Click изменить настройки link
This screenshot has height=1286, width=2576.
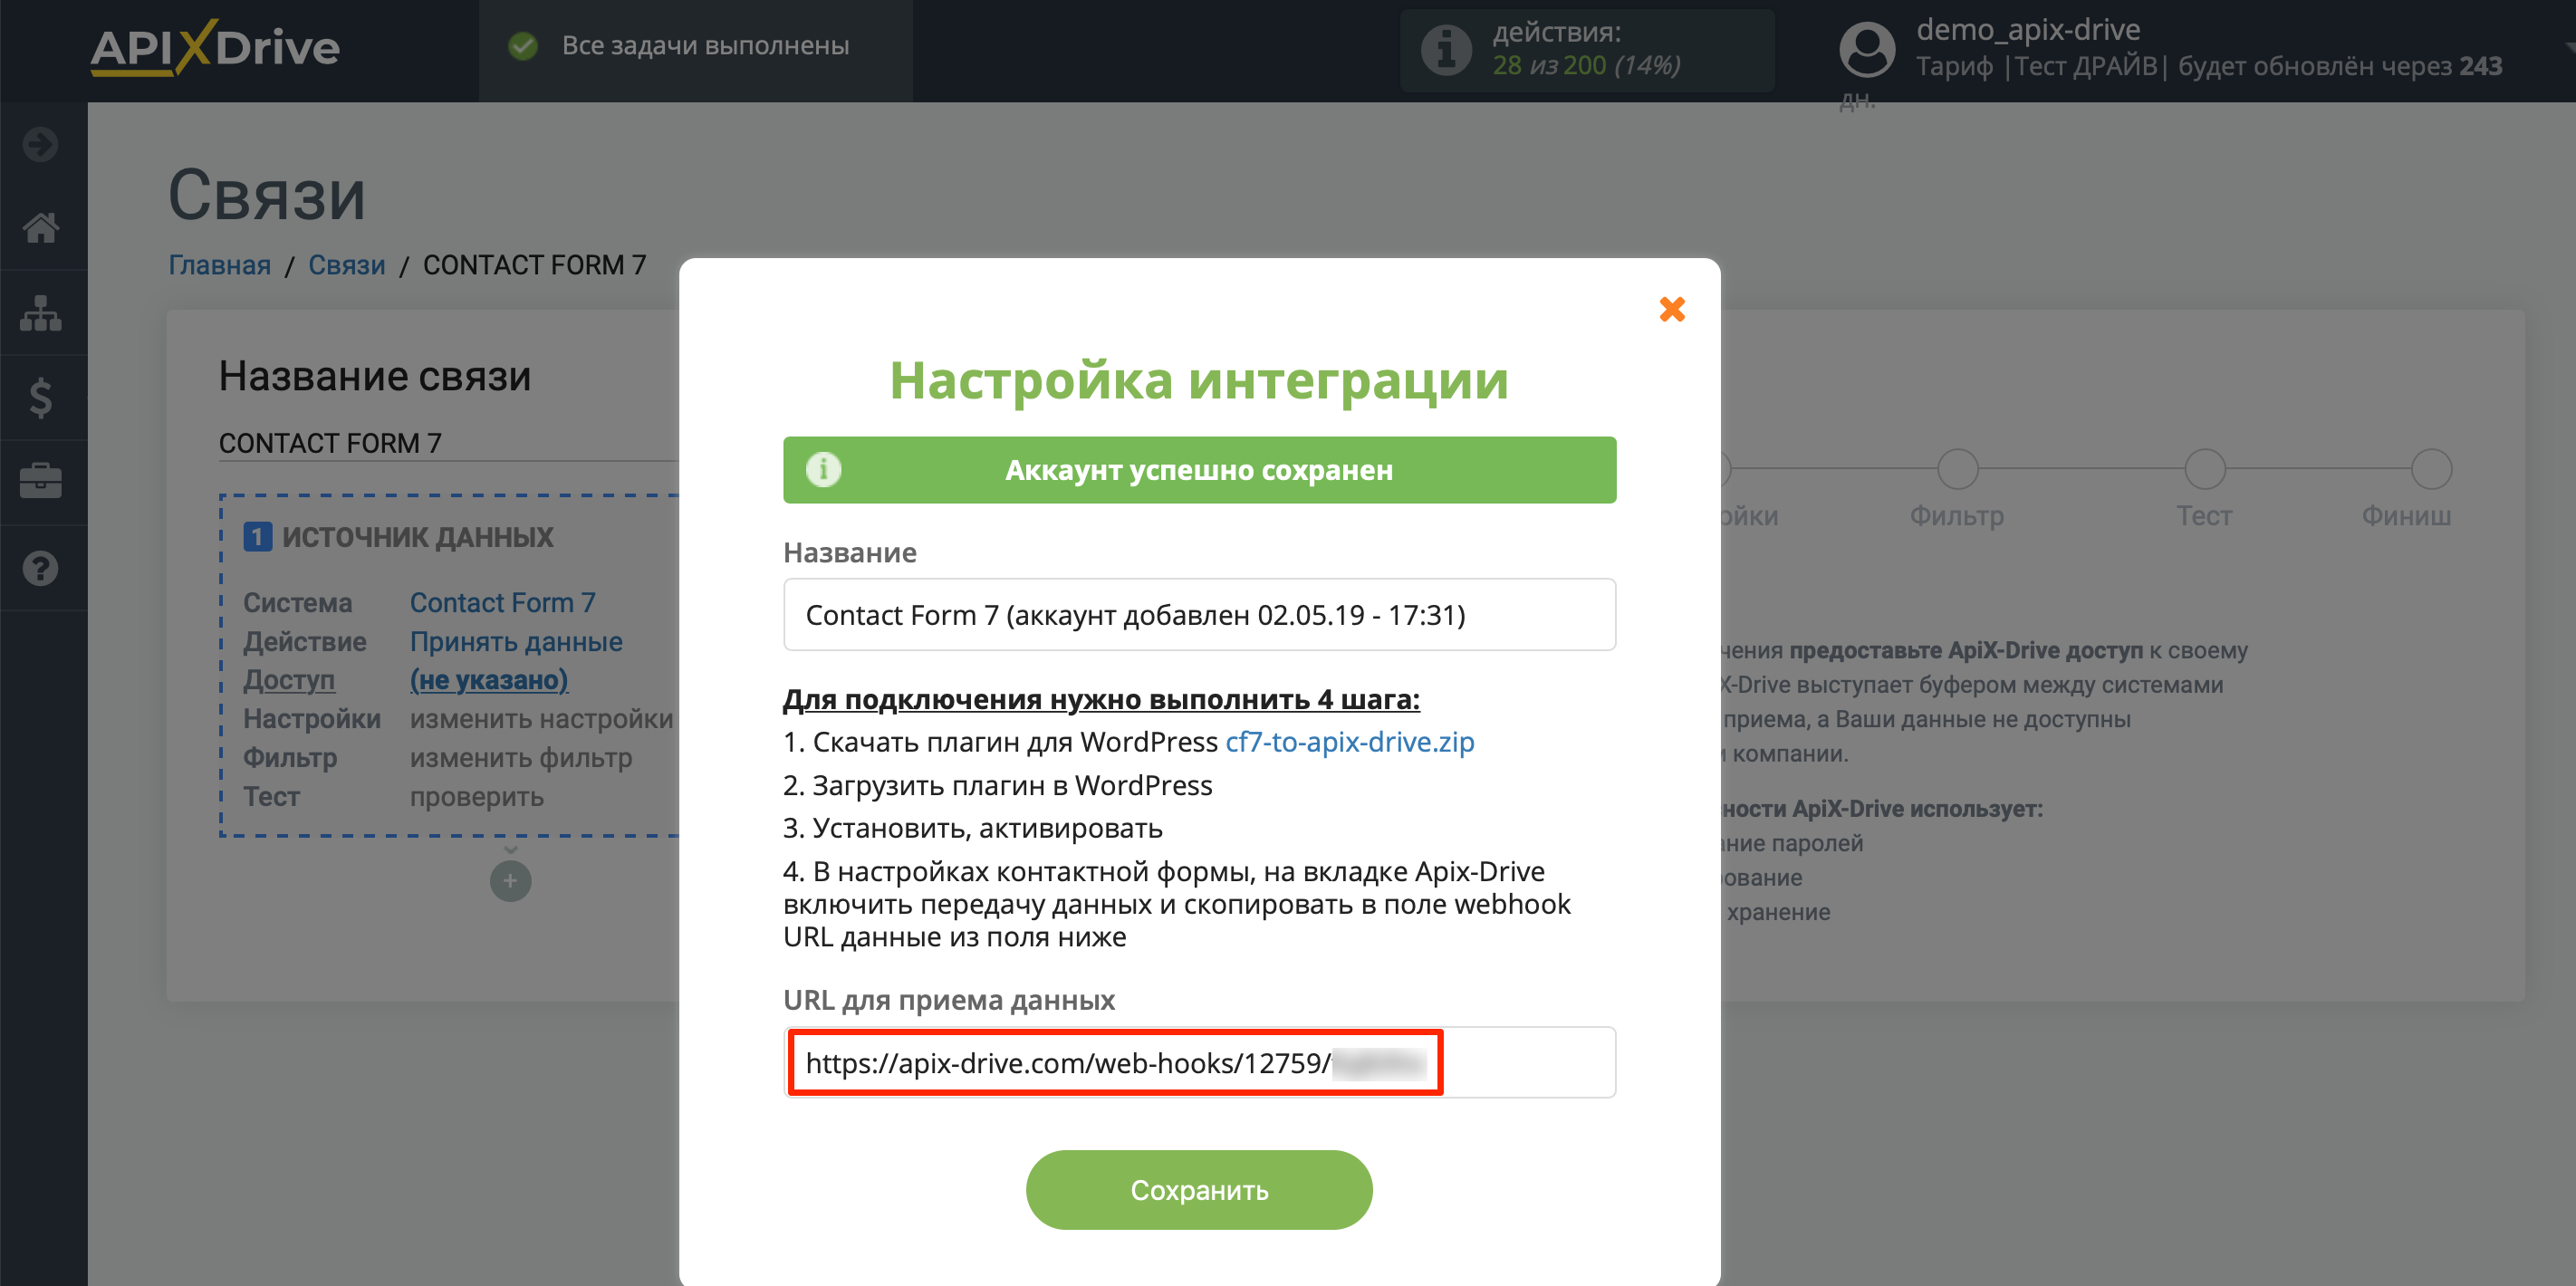tap(541, 719)
